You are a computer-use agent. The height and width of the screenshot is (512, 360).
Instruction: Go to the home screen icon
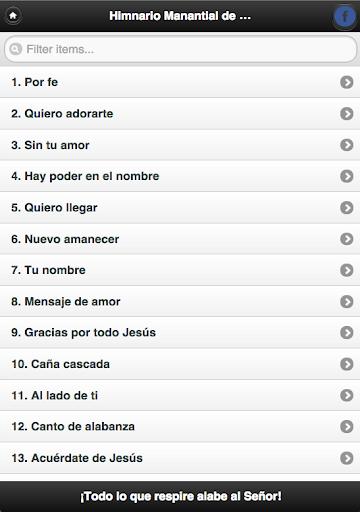[13, 16]
